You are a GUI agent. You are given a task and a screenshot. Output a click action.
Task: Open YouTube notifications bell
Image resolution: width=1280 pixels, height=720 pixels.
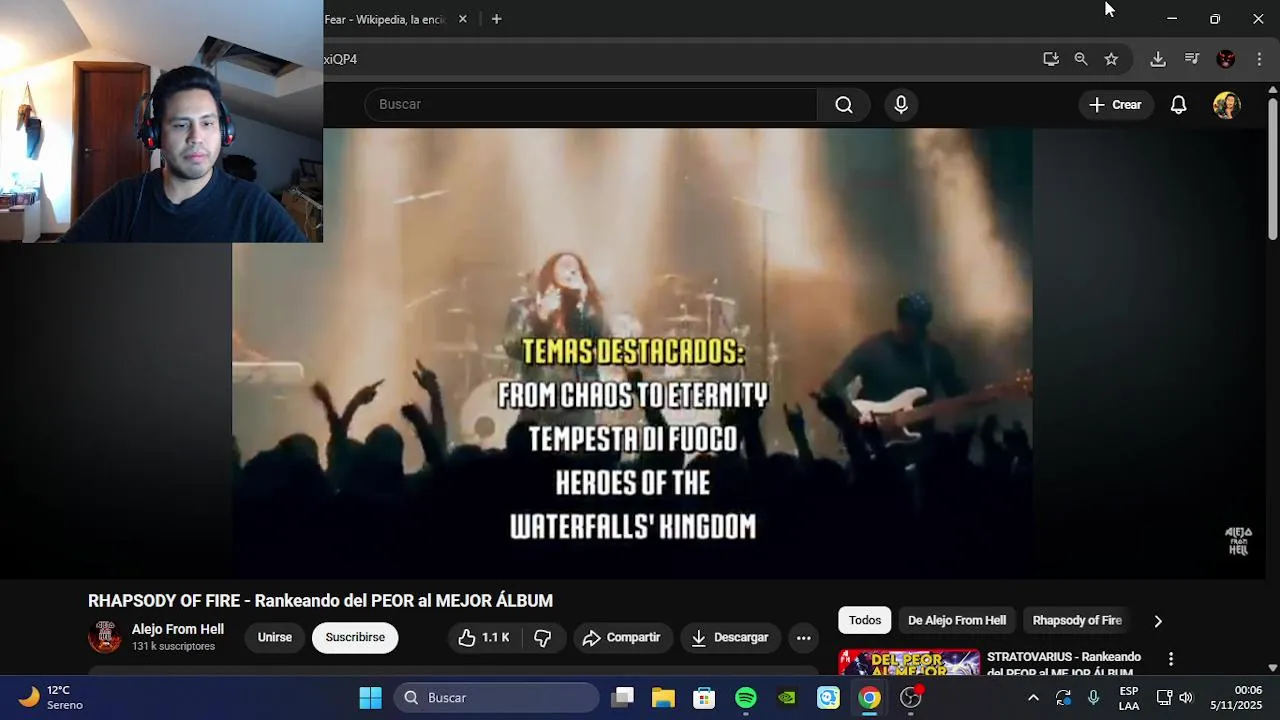pyautogui.click(x=1179, y=105)
